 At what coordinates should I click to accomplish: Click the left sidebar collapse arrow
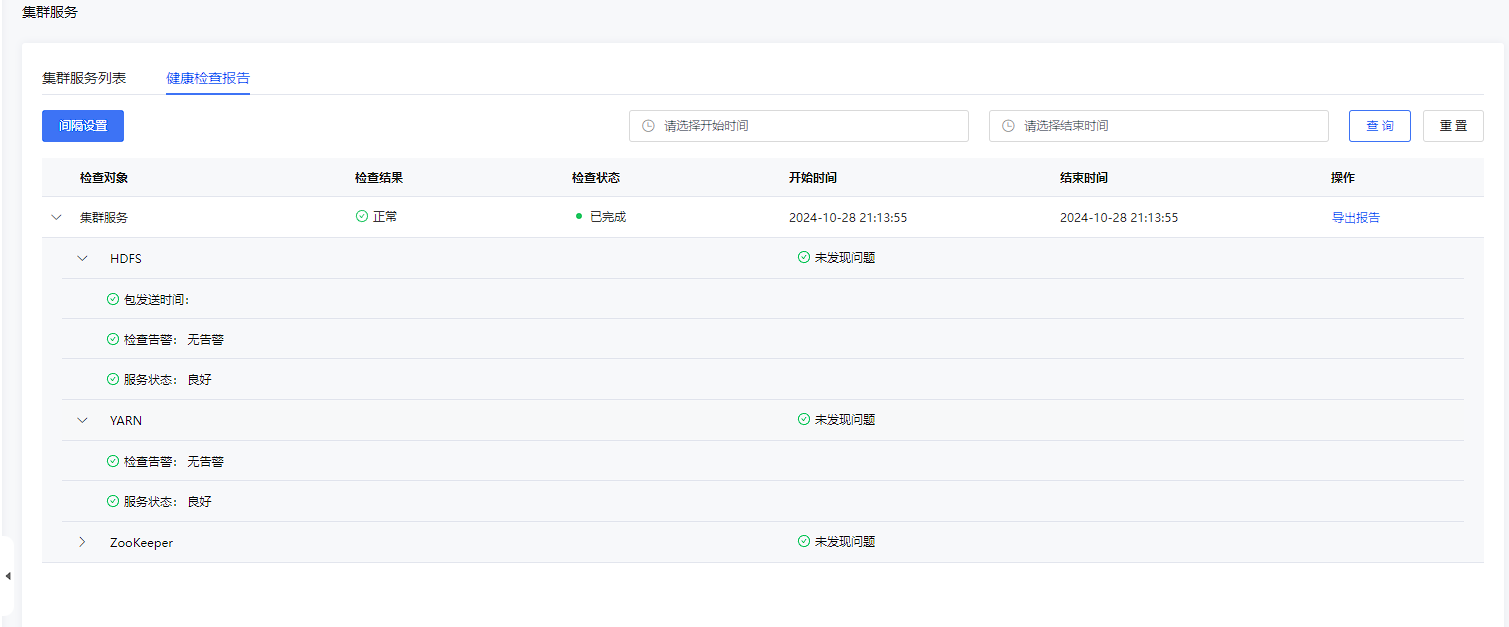(8, 576)
